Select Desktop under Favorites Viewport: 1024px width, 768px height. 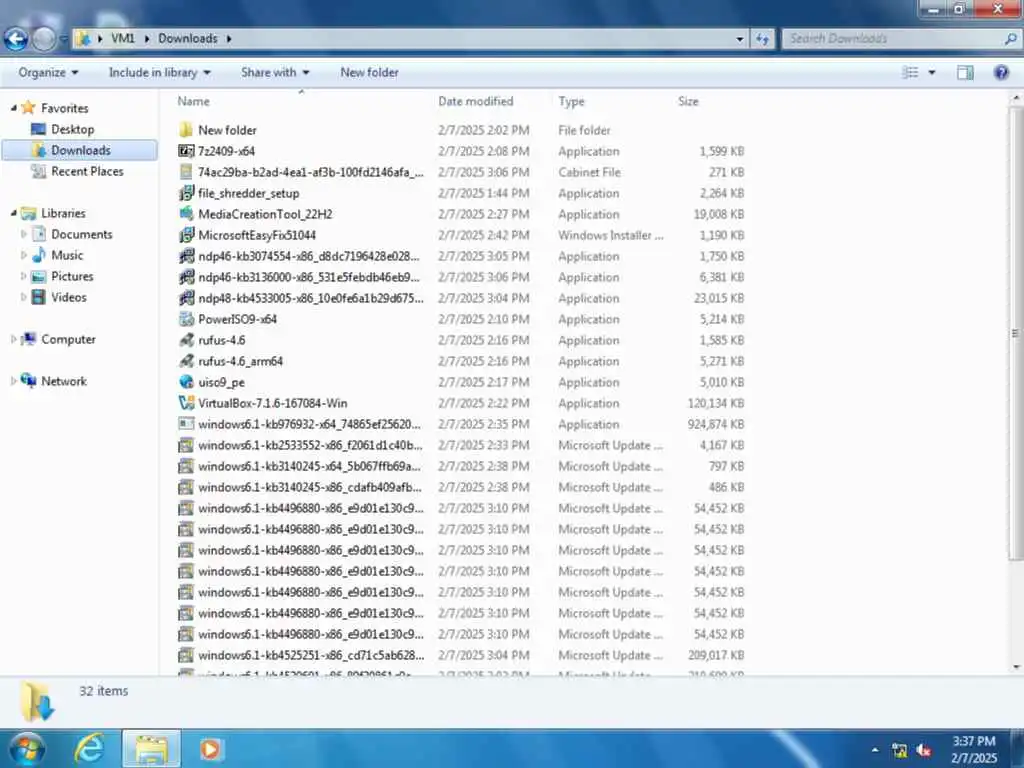tap(72, 129)
